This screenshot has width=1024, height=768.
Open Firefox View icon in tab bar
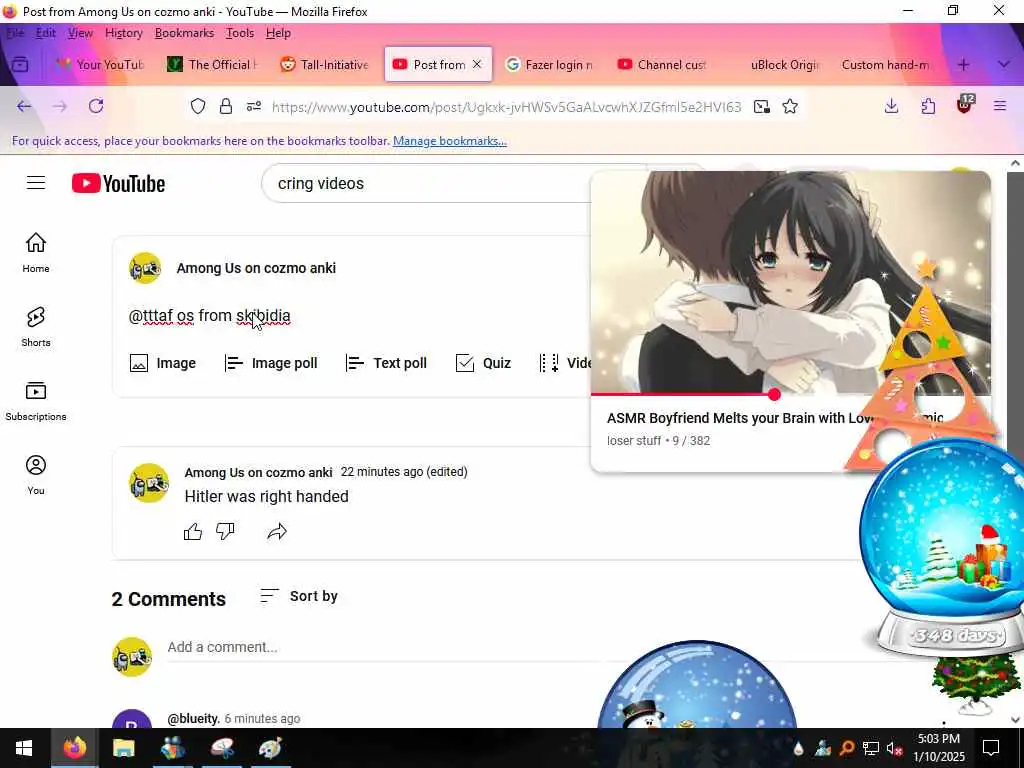point(20,64)
